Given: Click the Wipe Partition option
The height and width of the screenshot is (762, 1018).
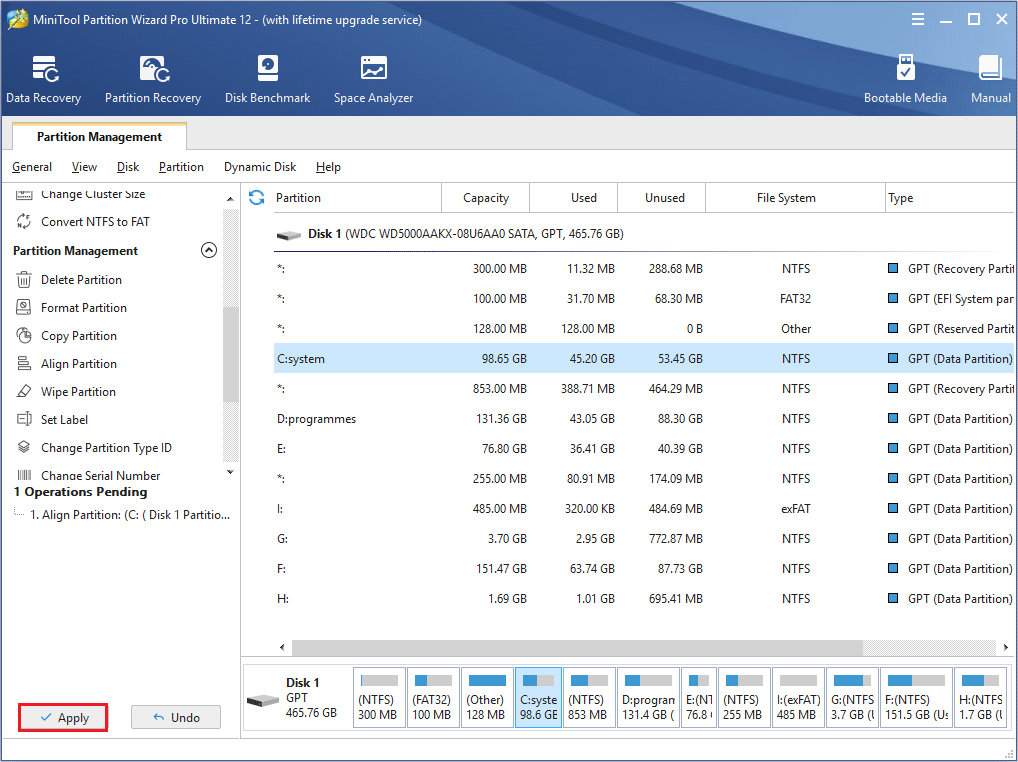Looking at the screenshot, I should coord(79,391).
